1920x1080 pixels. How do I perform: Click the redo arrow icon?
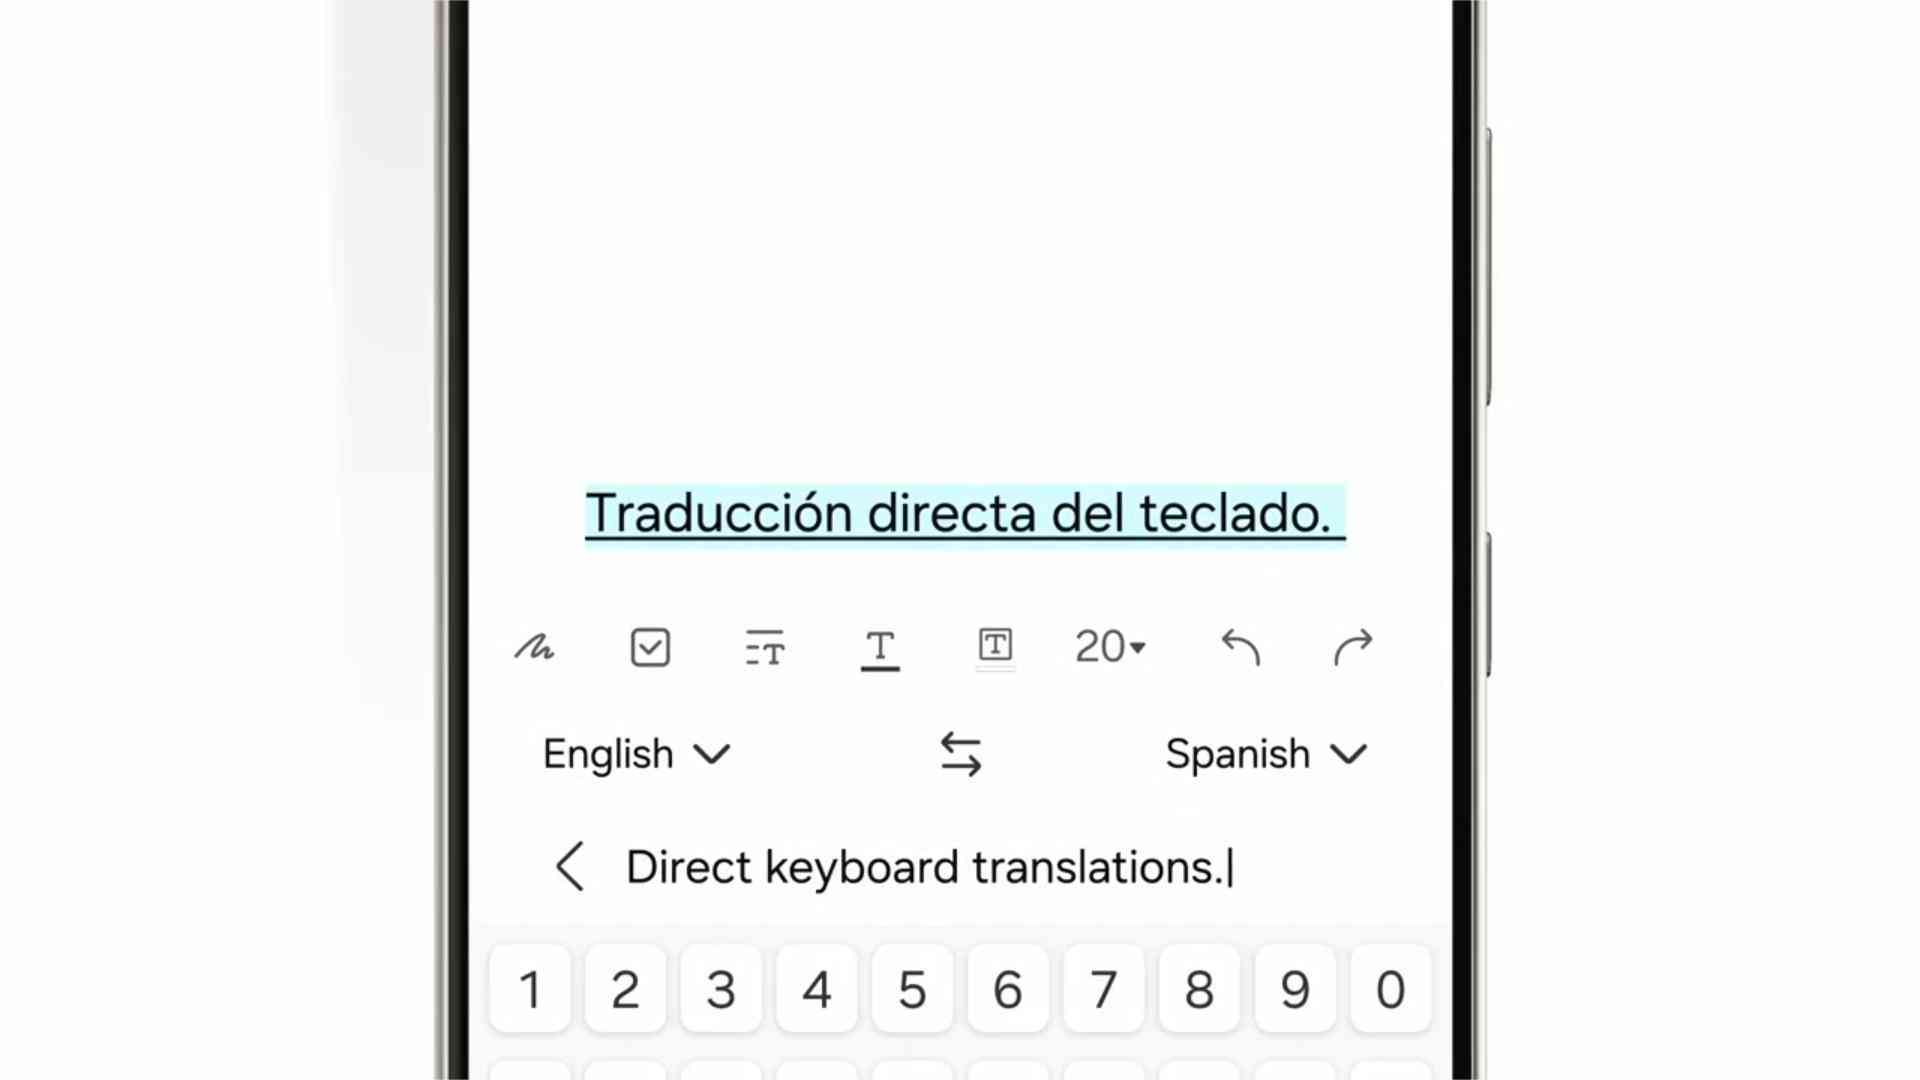(x=1357, y=647)
